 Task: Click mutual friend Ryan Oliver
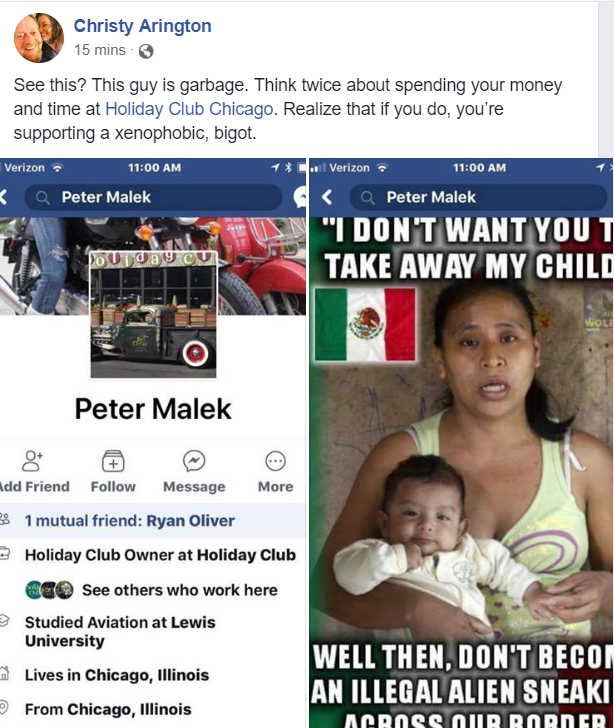click(x=190, y=521)
